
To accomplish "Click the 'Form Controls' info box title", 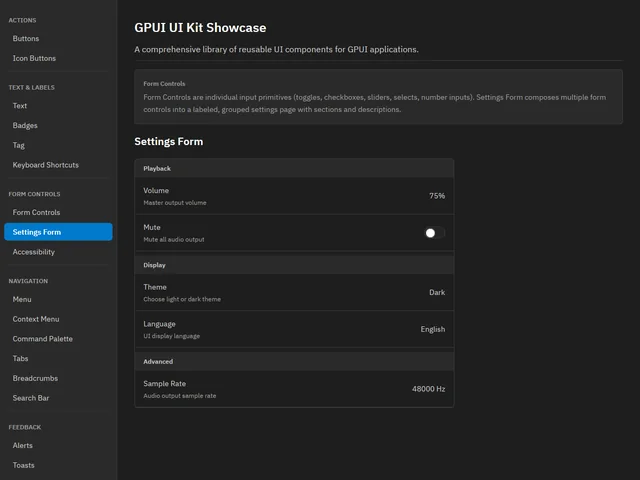I will 164,84.
